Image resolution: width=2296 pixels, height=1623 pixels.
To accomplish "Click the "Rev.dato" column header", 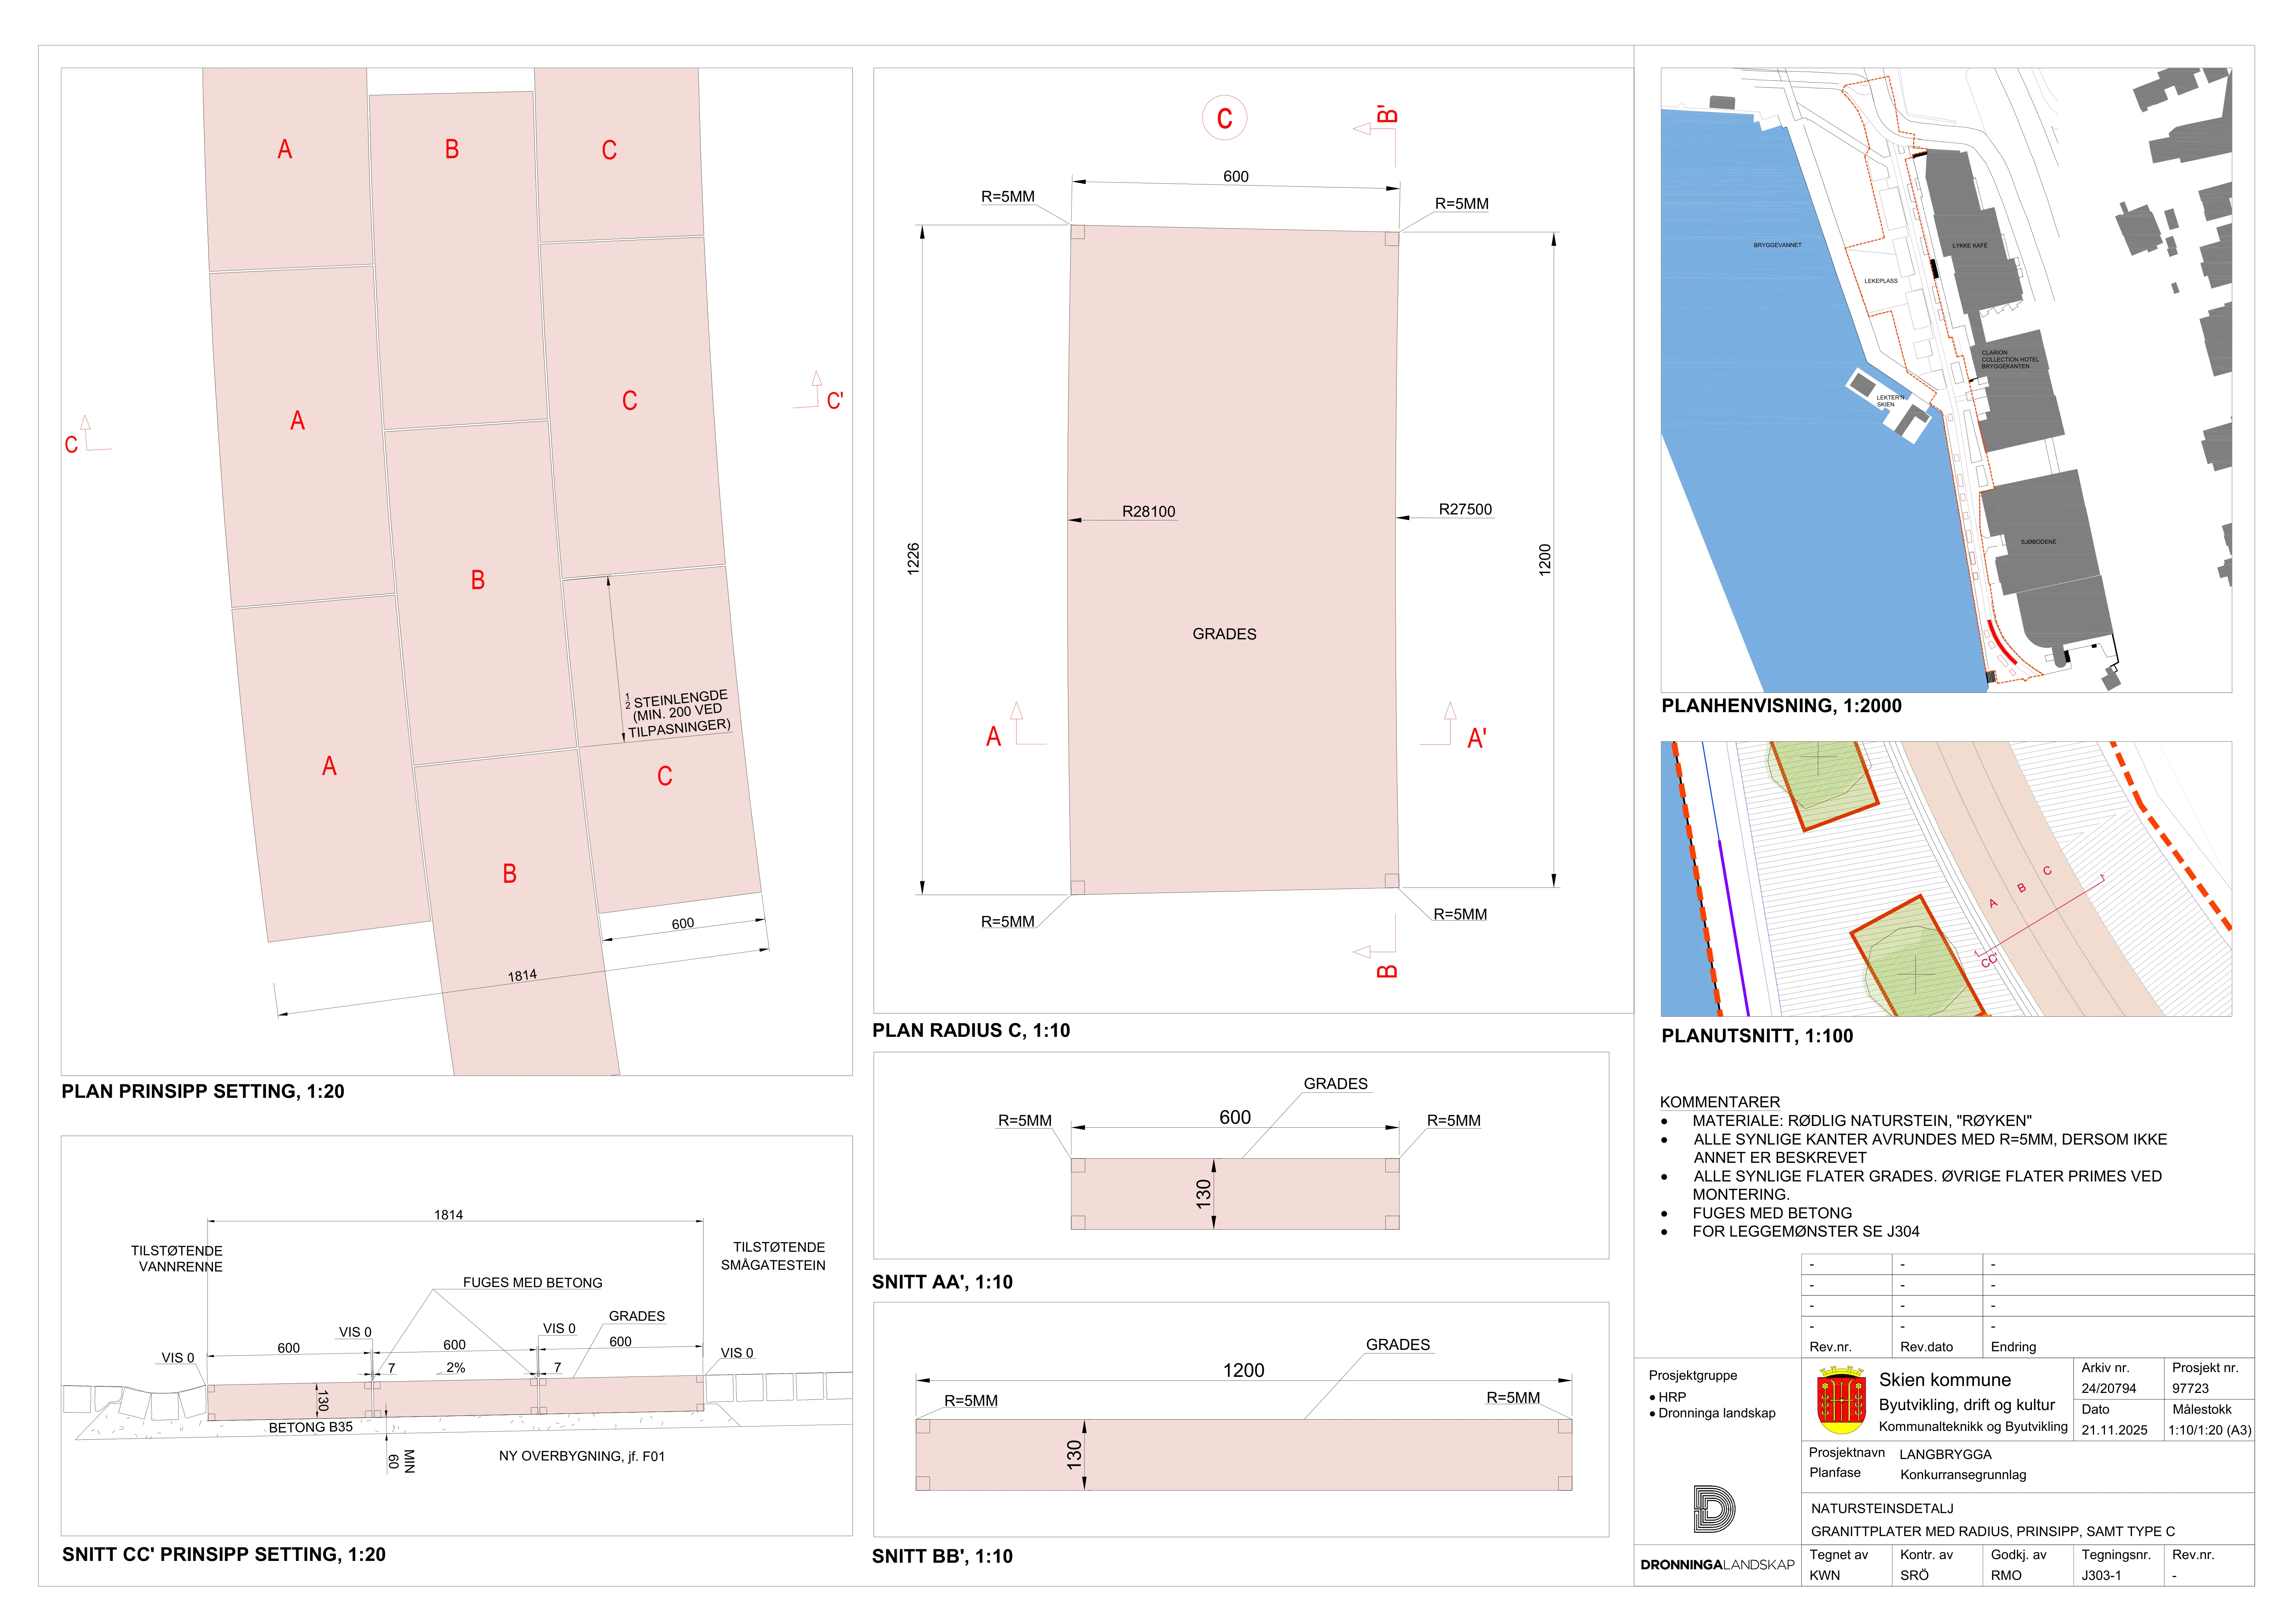I will [x=1926, y=1347].
